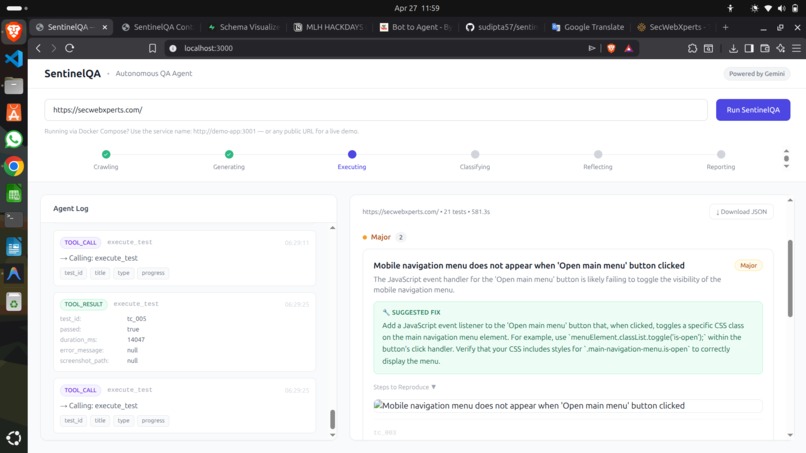Select the Reflecting pipeline step

[x=598, y=159]
